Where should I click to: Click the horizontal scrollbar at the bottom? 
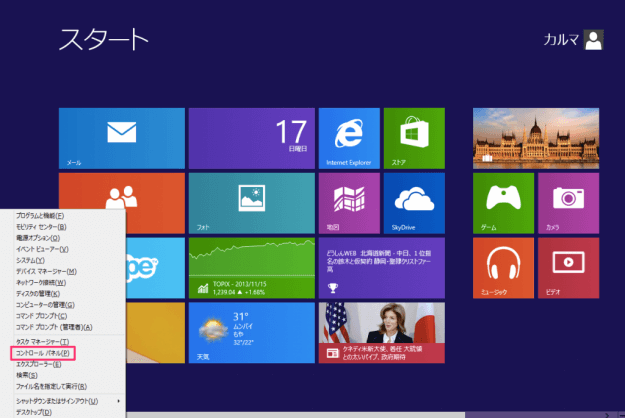[295, 415]
